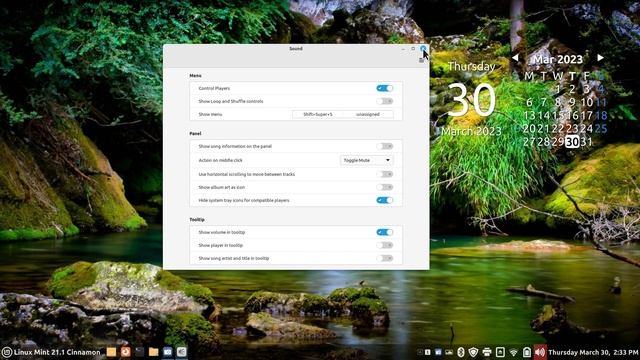Viewport: 640px width, 360px height.
Task: Enable horizontal scrolling to move between tracks
Action: [x=384, y=174]
